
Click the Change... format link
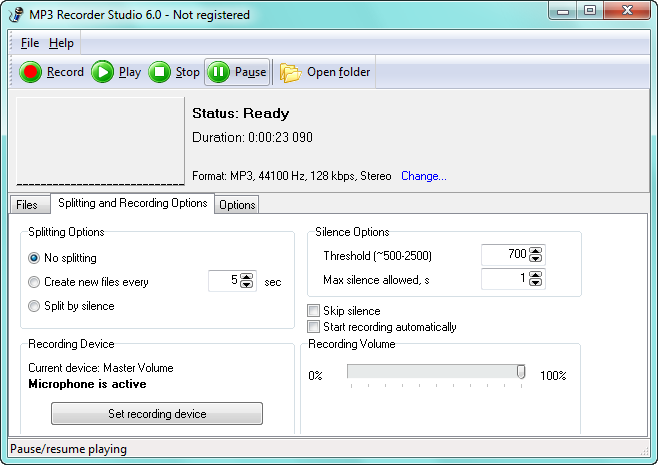pos(424,176)
